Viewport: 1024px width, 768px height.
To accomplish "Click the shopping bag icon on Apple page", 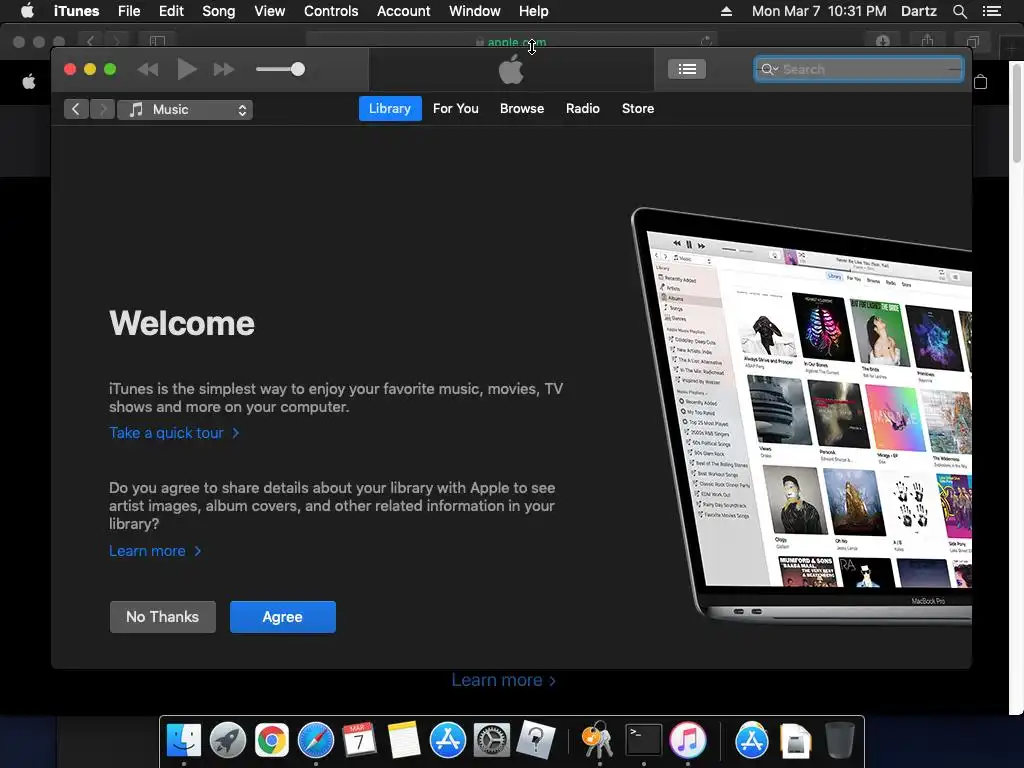I will (980, 82).
